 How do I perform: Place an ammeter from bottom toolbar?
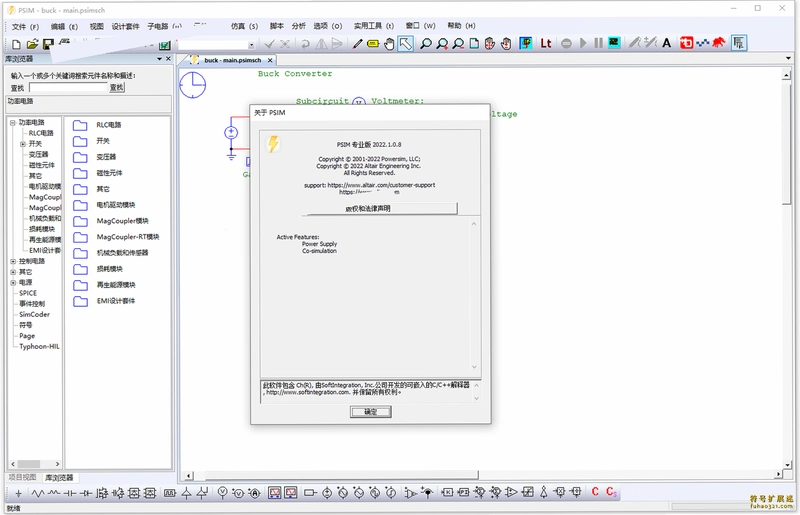(x=254, y=493)
